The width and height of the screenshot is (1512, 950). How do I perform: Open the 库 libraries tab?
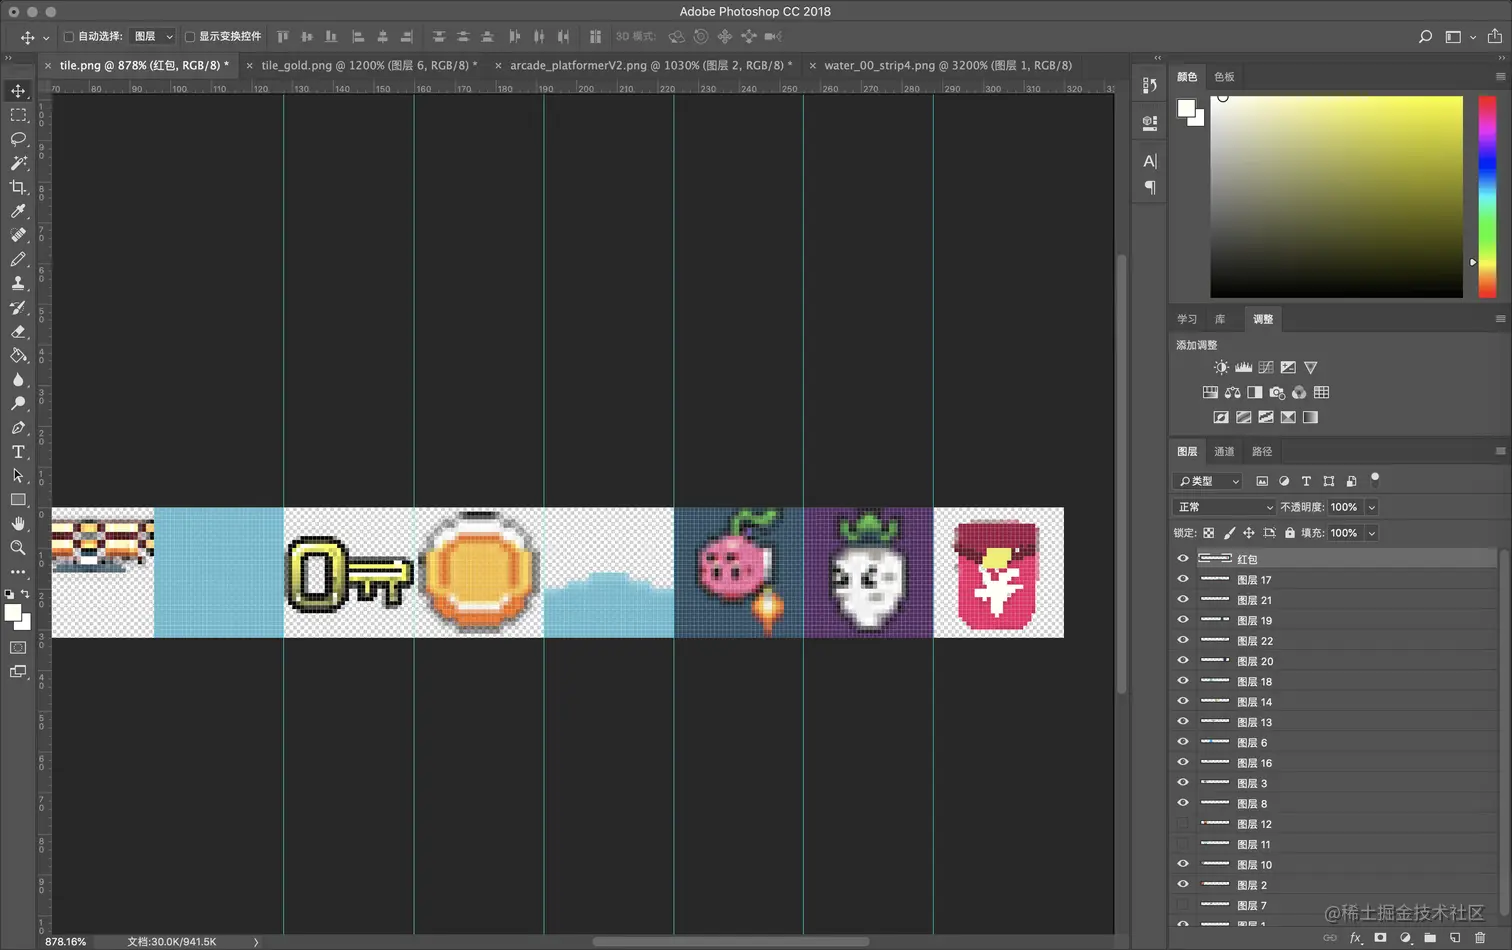click(x=1220, y=319)
